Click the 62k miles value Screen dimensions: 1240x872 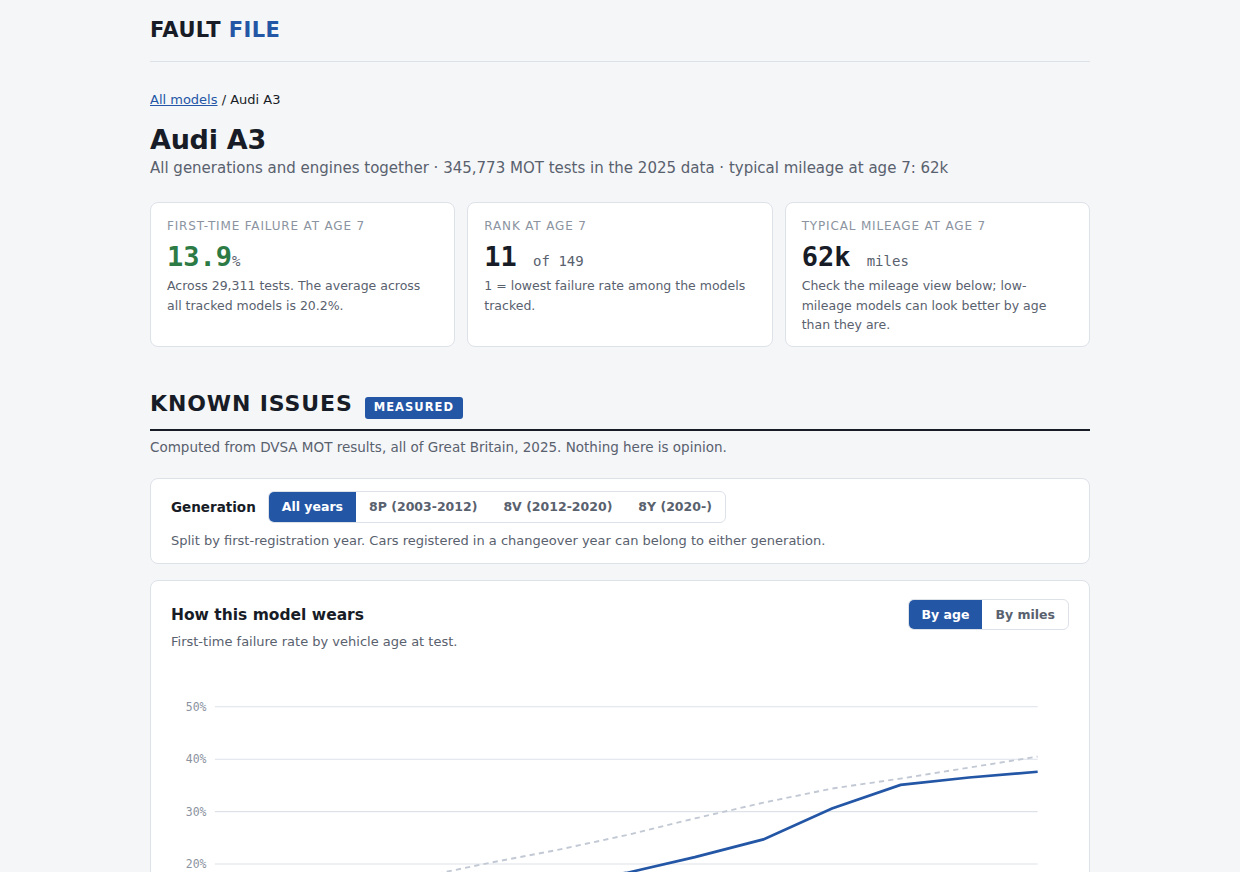855,258
